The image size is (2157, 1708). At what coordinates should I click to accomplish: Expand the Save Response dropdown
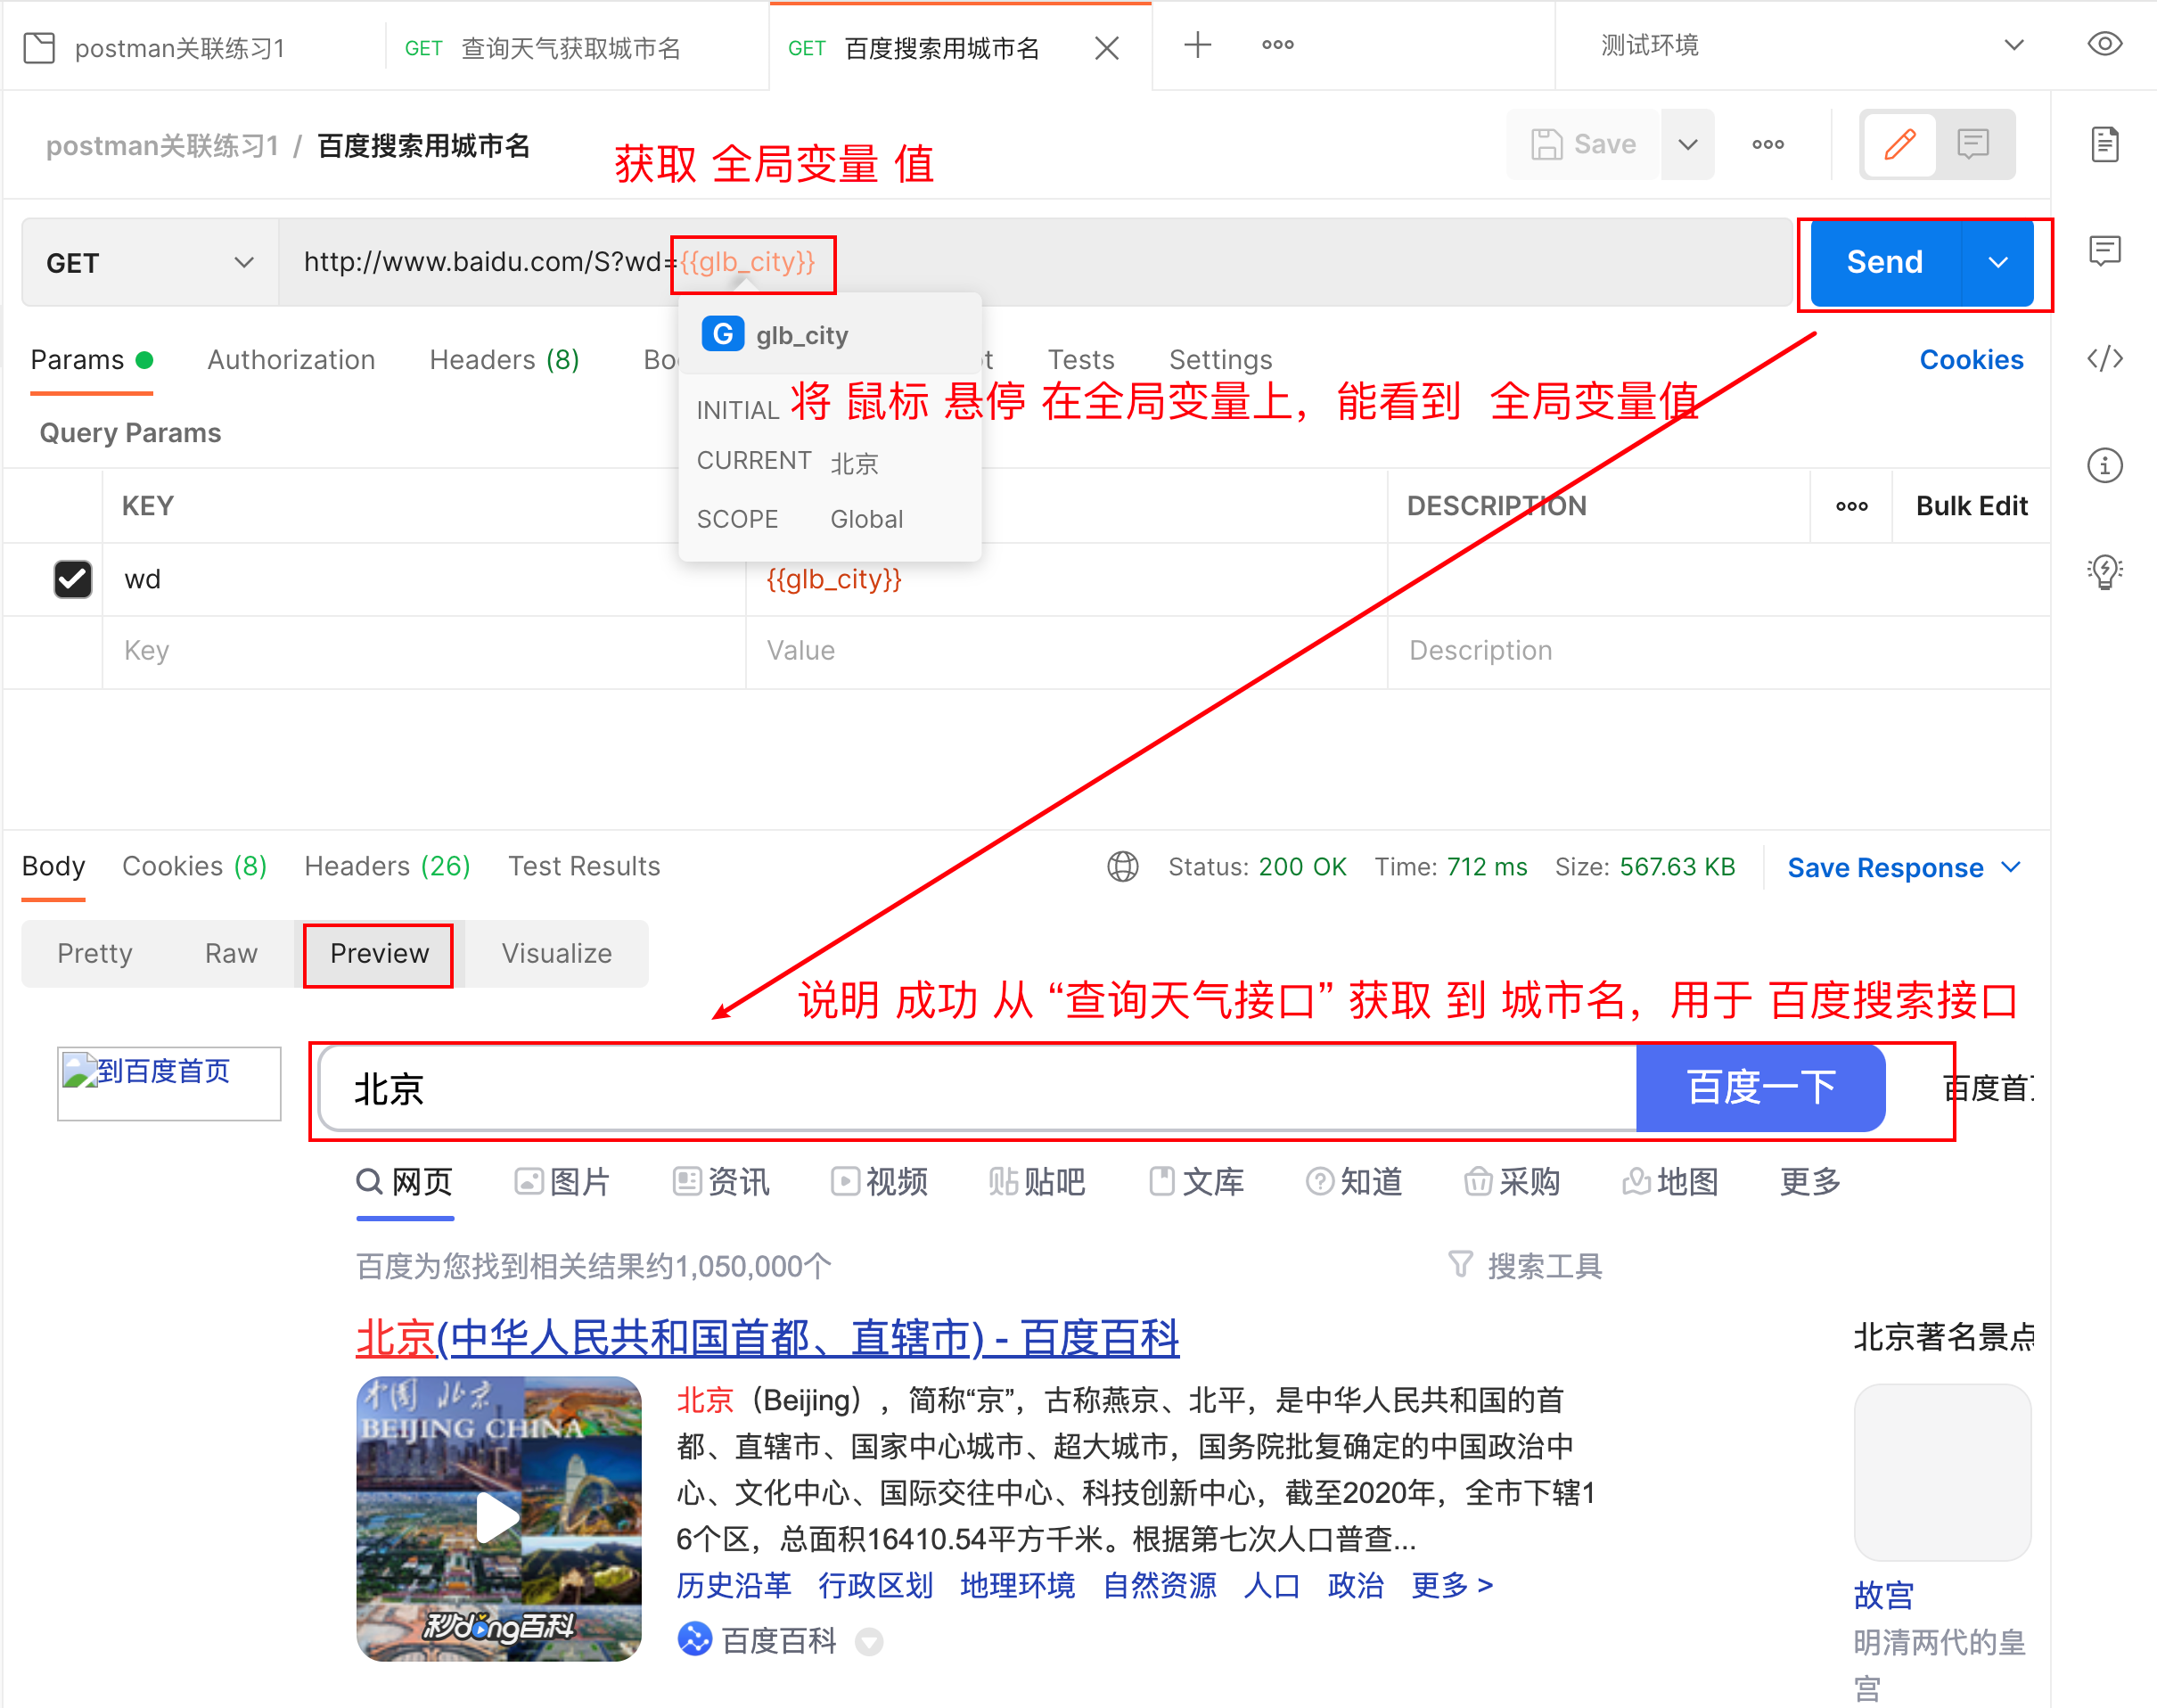pyautogui.click(x=2011, y=867)
